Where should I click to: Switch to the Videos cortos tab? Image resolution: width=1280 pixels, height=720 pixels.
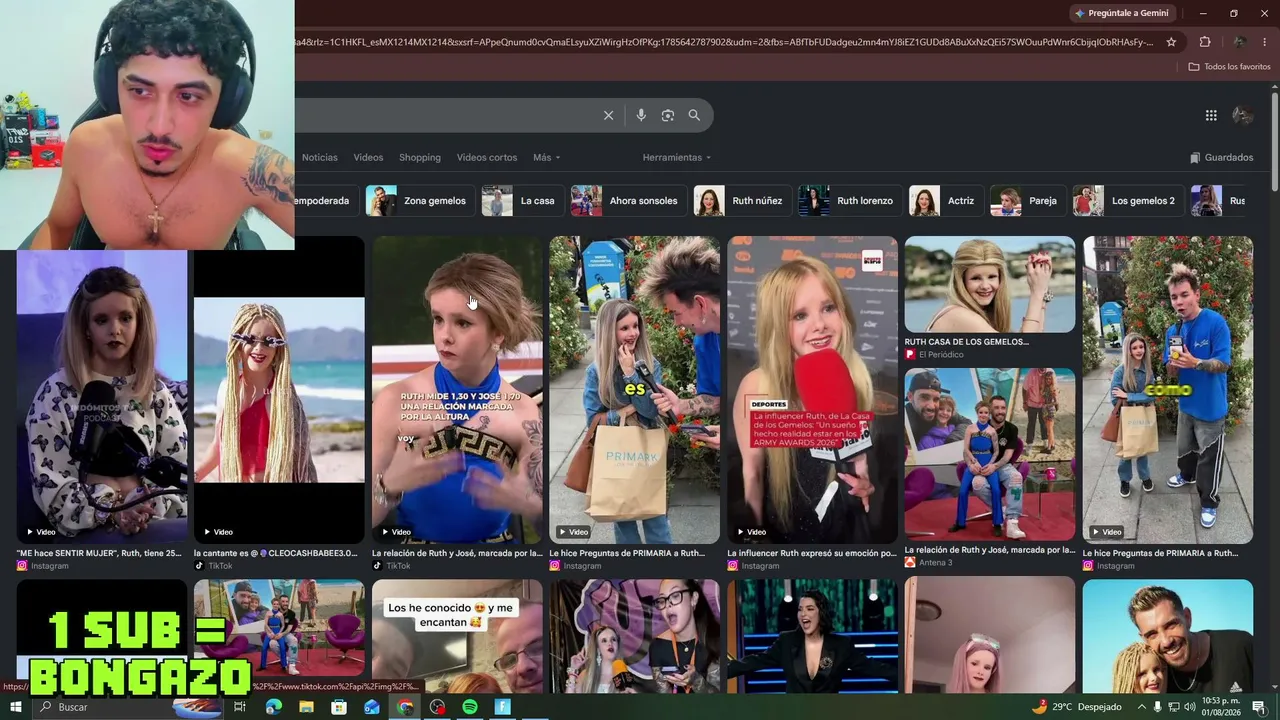click(x=487, y=157)
